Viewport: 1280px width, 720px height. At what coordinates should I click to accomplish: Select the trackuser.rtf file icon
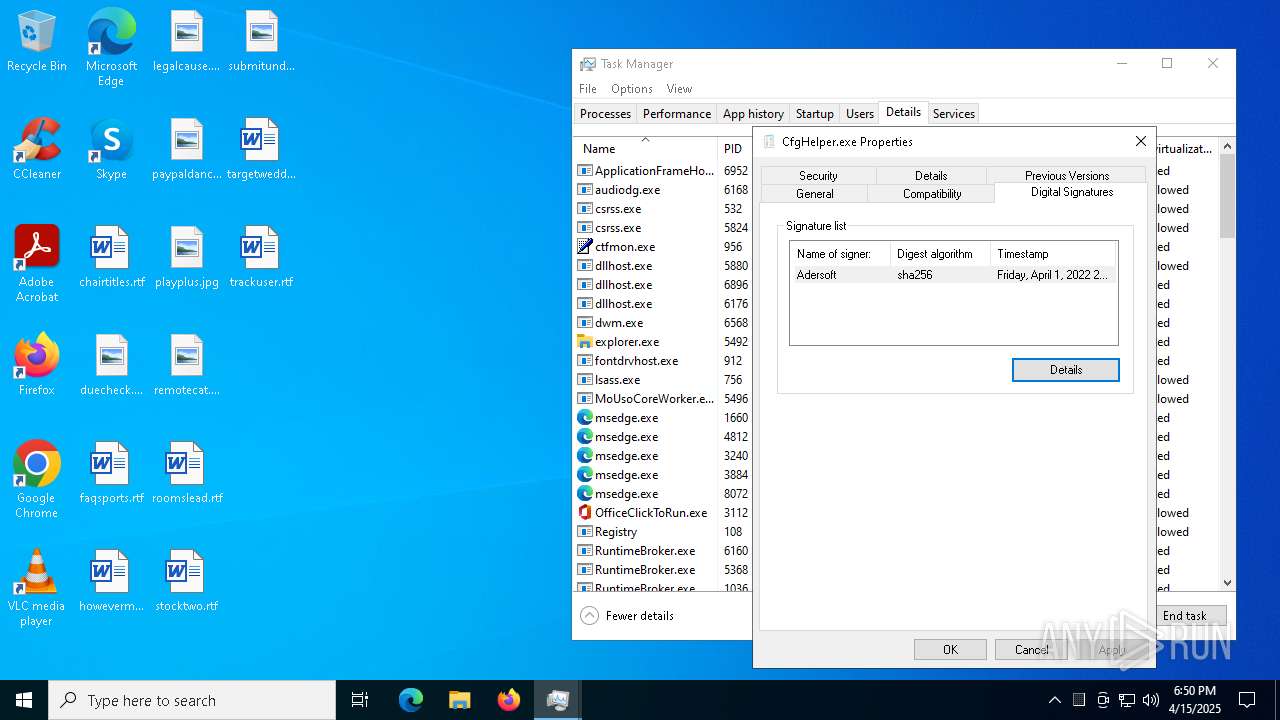(x=261, y=257)
